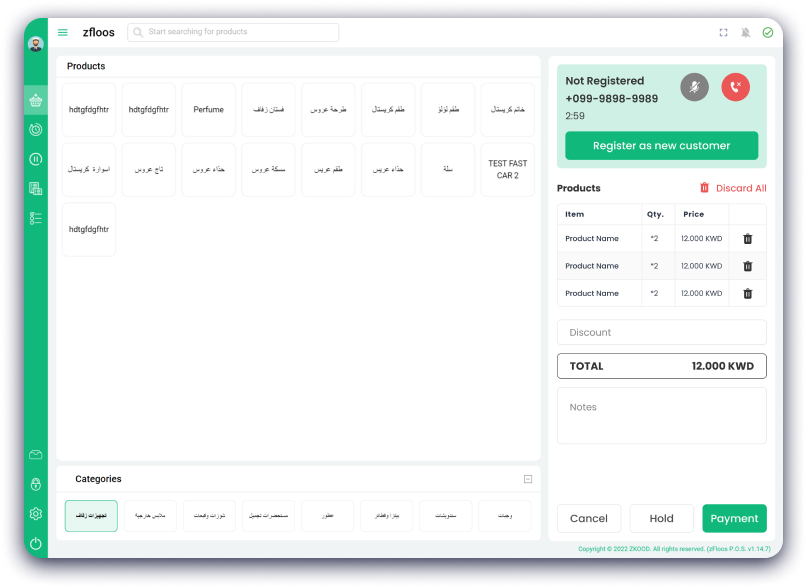Viewport: 807px width, 588px height.
Task: Open the user avatar menu
Action: 36,44
